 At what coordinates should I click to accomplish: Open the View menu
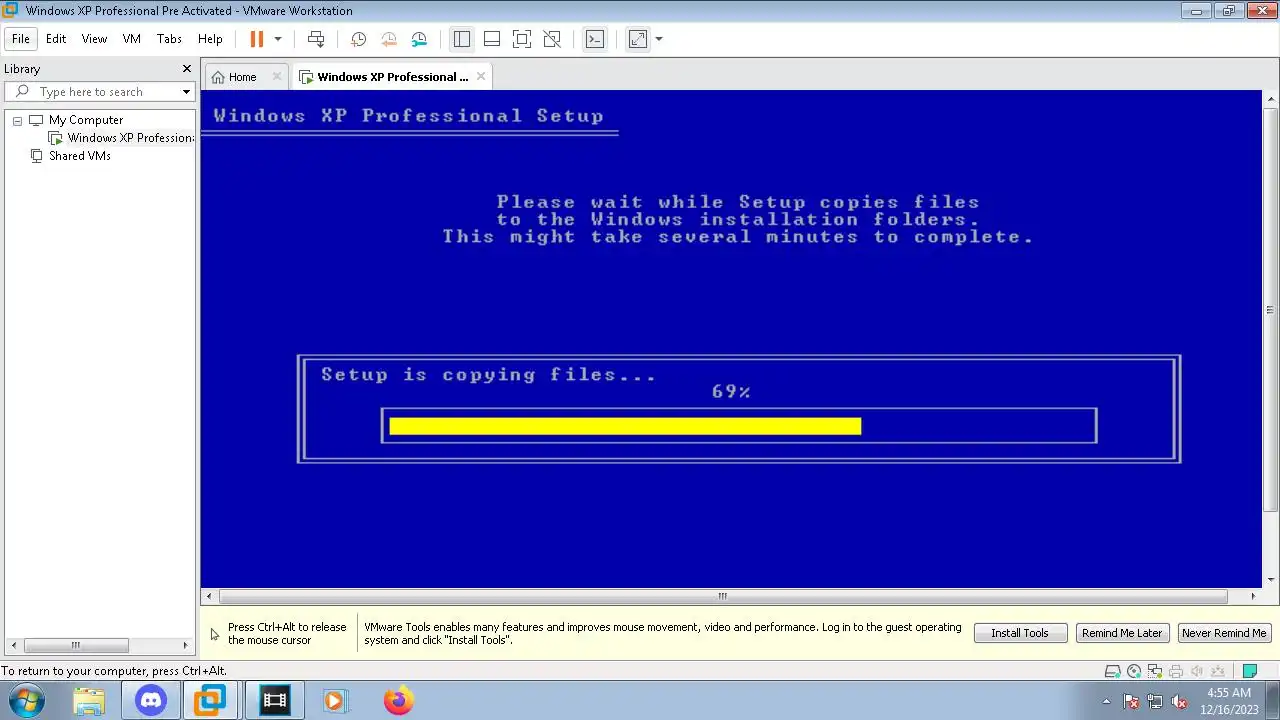pyautogui.click(x=94, y=39)
